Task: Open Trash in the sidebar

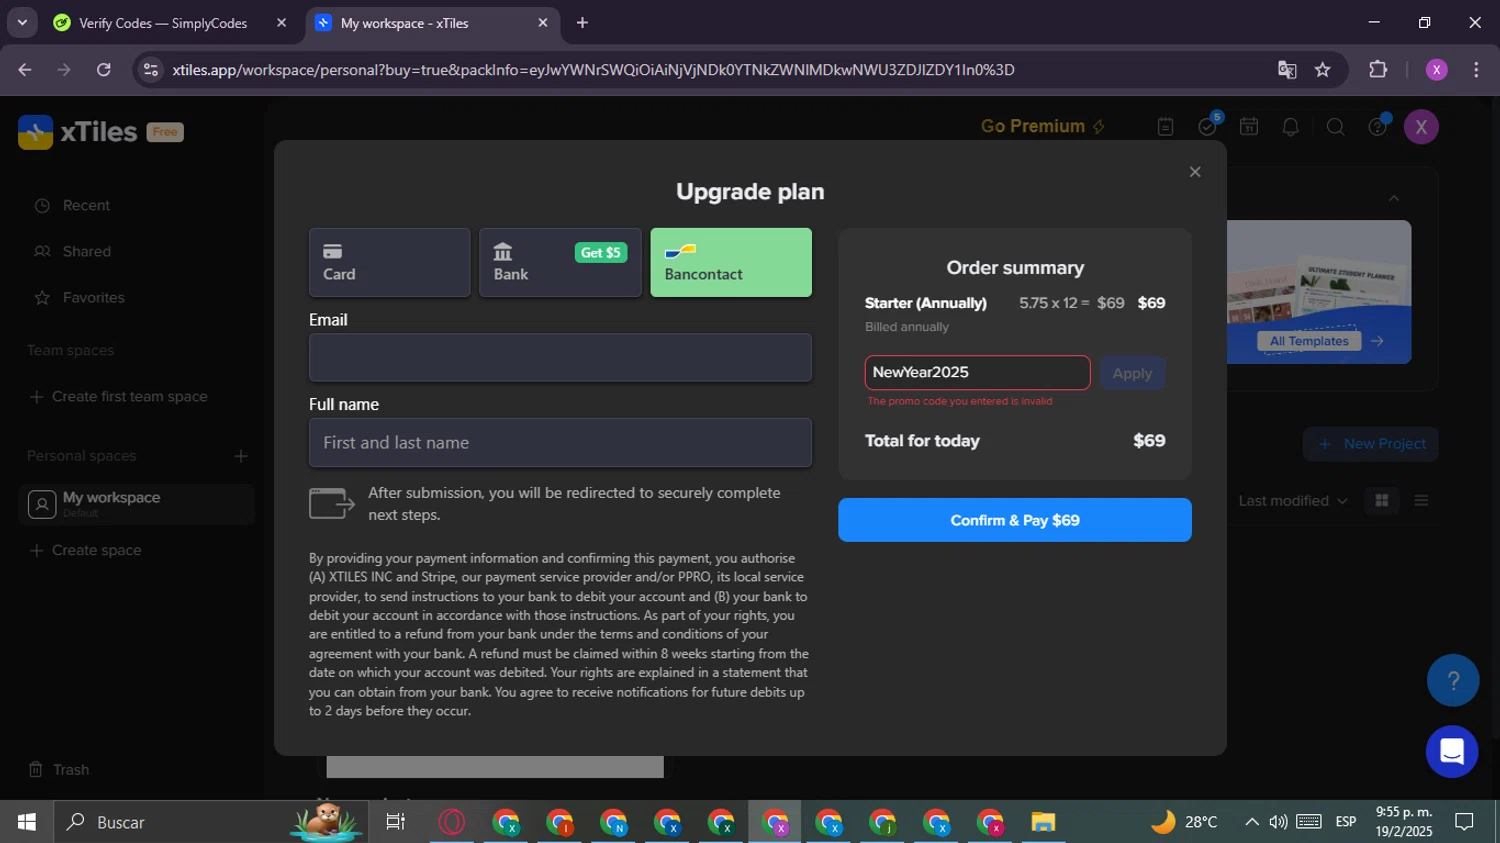Action: point(70,769)
